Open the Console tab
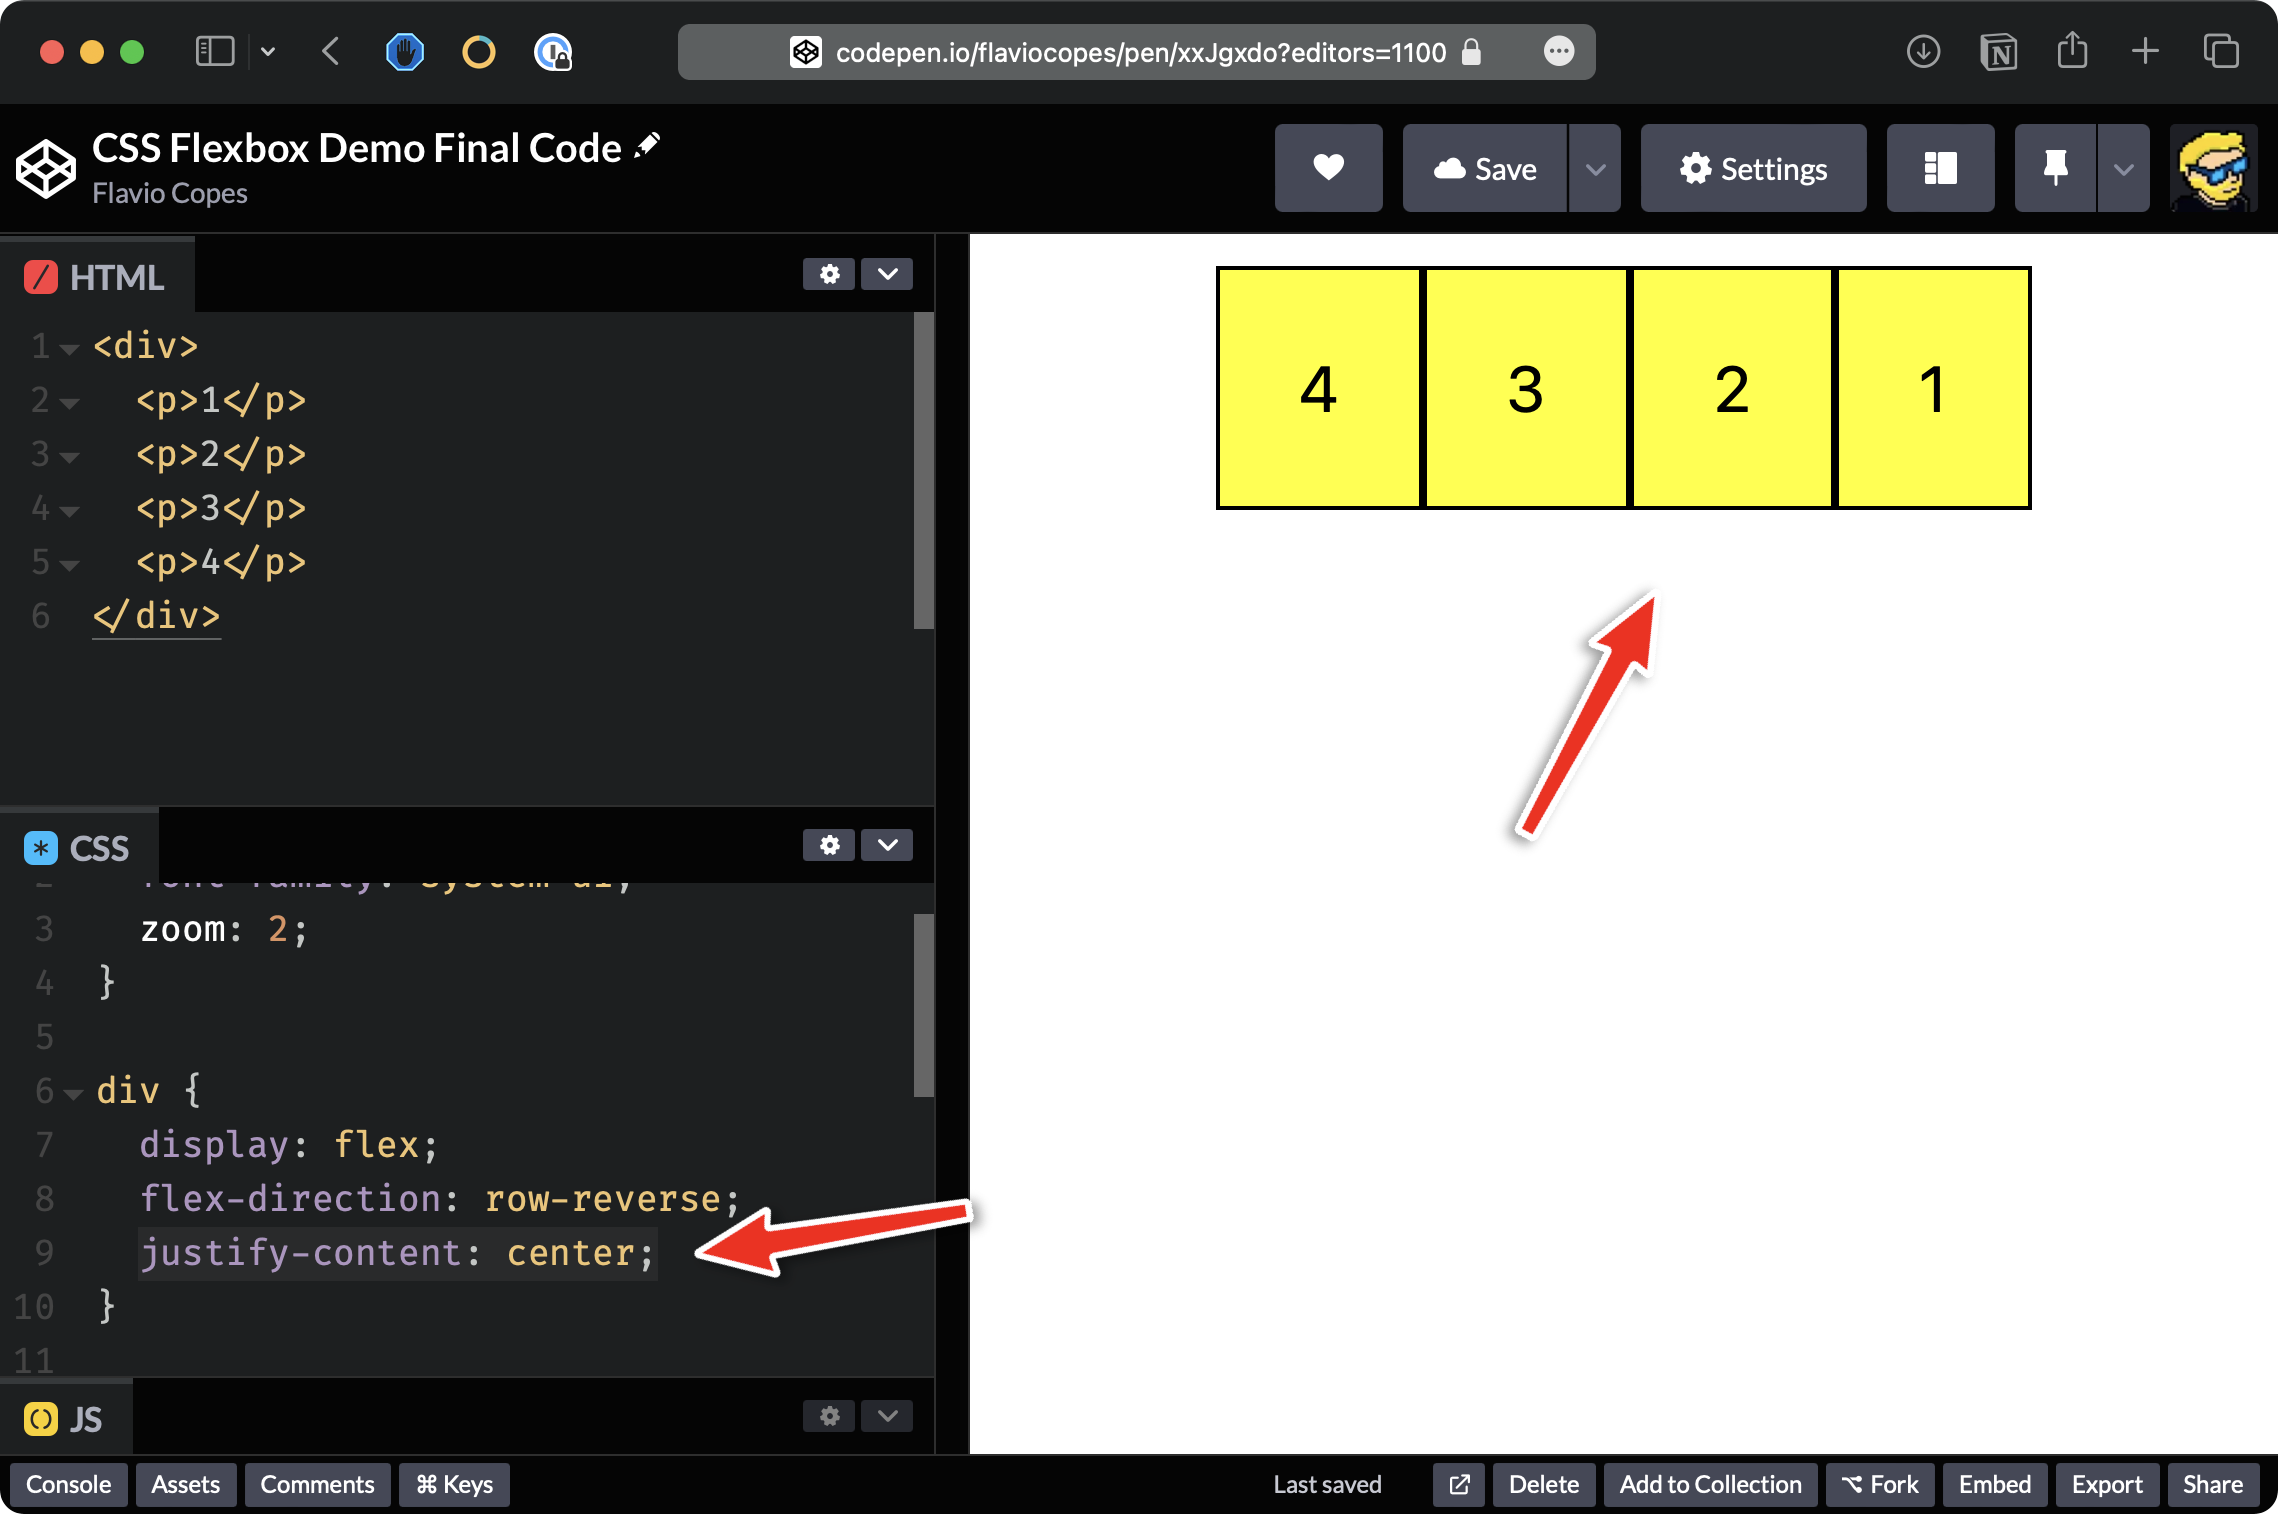The width and height of the screenshot is (2278, 1514). click(x=68, y=1484)
